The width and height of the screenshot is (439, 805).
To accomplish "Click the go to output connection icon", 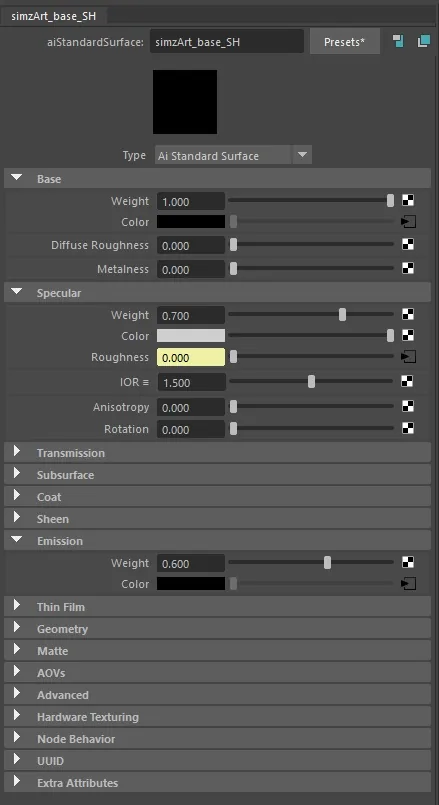I will click(424, 42).
